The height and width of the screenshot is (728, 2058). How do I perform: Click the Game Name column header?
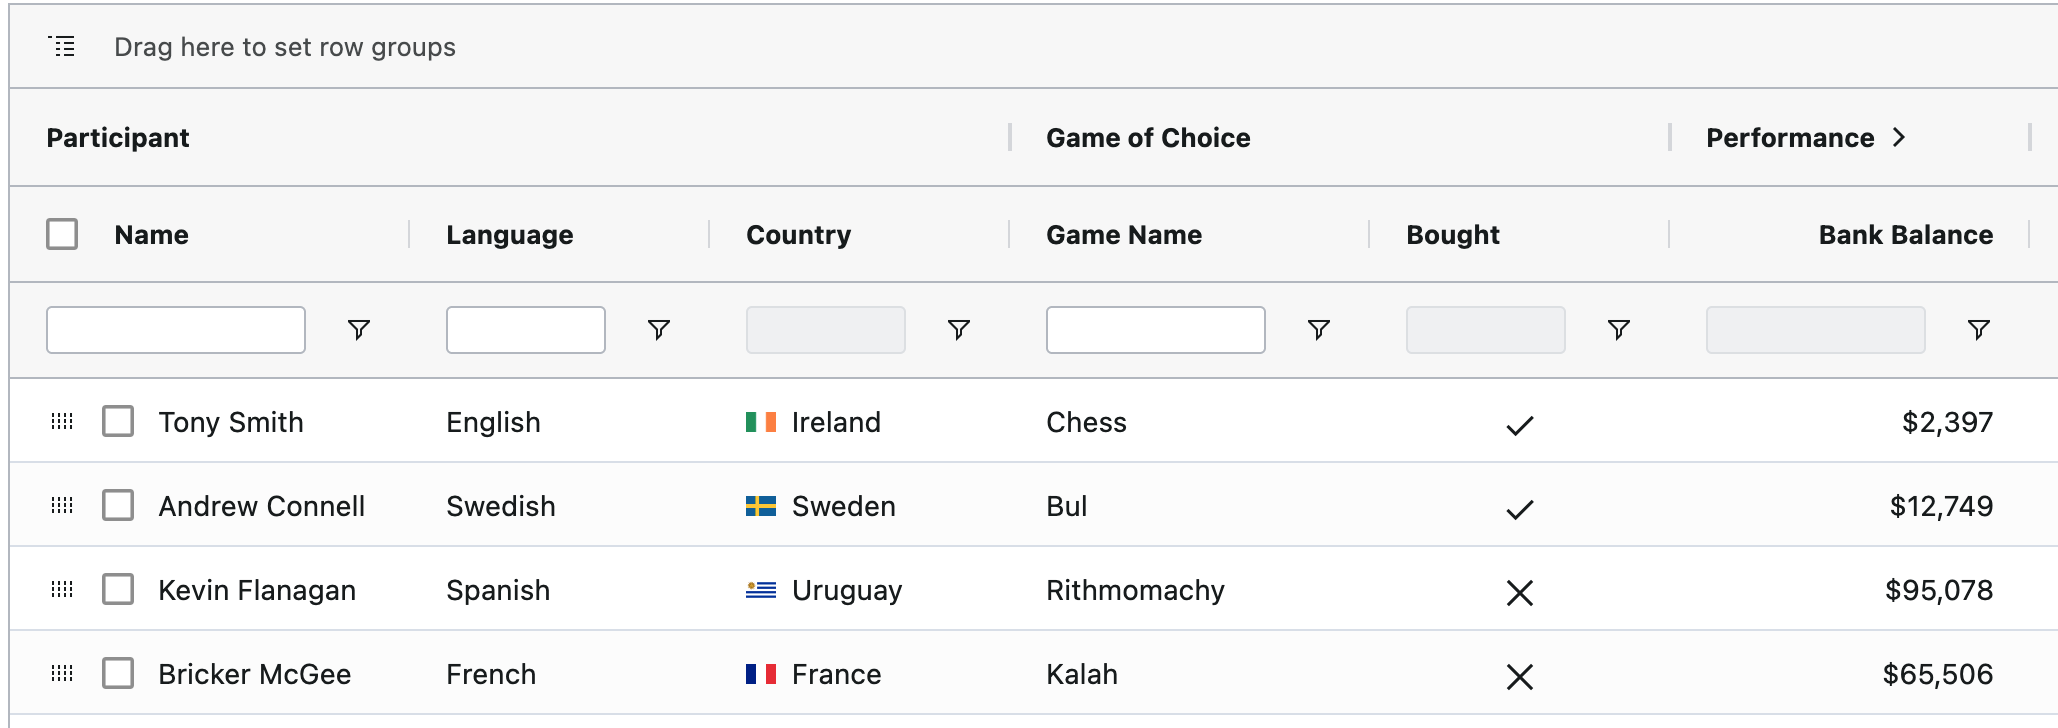click(x=1124, y=235)
